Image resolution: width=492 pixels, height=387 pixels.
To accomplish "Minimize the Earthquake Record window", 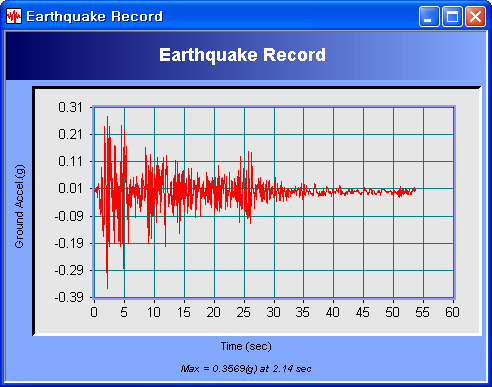I will [429, 16].
